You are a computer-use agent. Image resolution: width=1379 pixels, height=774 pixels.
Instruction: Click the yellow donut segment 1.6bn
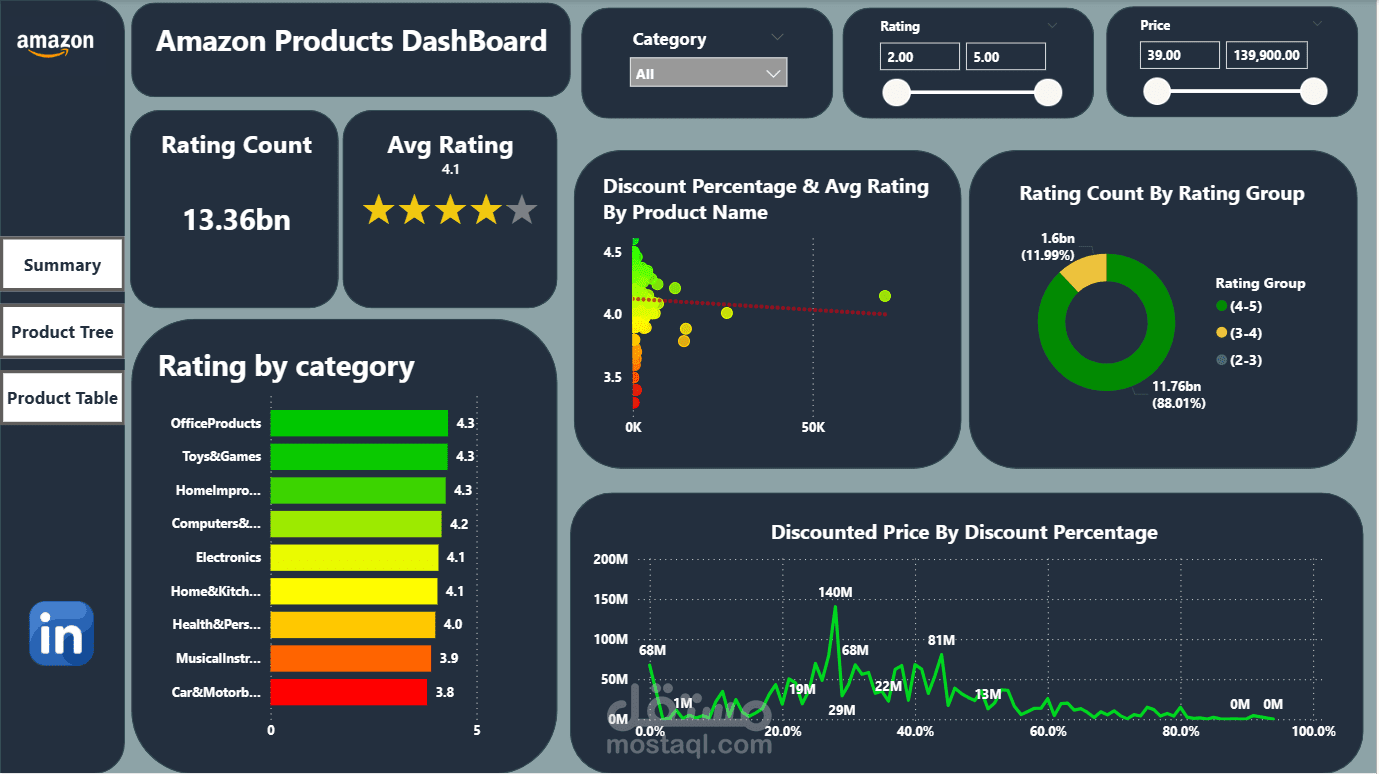1086,272
